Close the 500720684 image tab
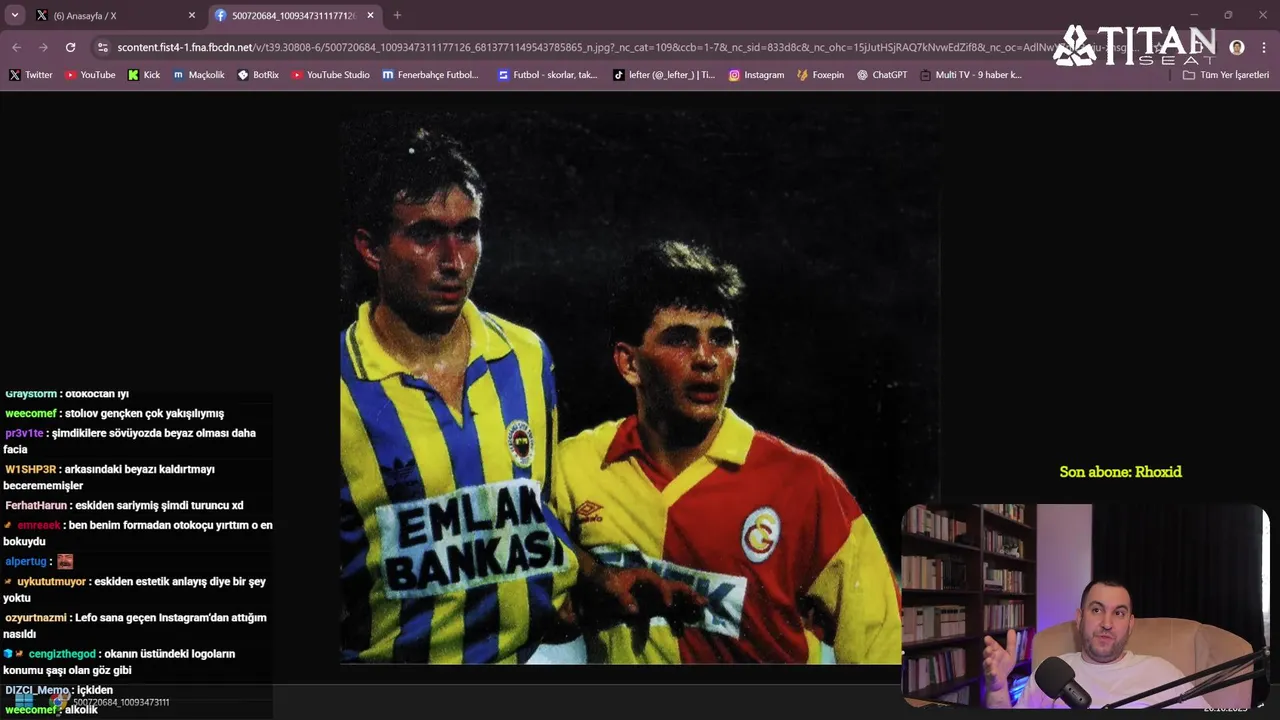The width and height of the screenshot is (1280, 720). click(371, 15)
